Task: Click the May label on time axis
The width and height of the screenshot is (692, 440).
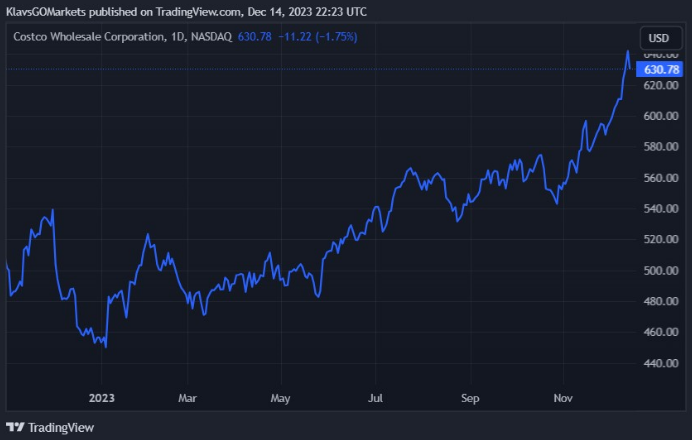Action: coord(280,399)
